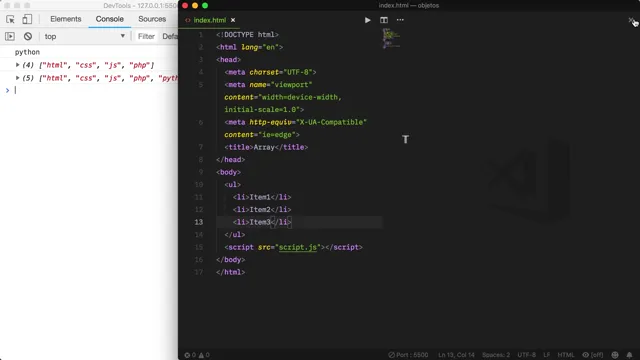This screenshot has width=640, height=360.
Task: Click the 'Item1' text on line 11
Action: pyautogui.click(x=260, y=197)
